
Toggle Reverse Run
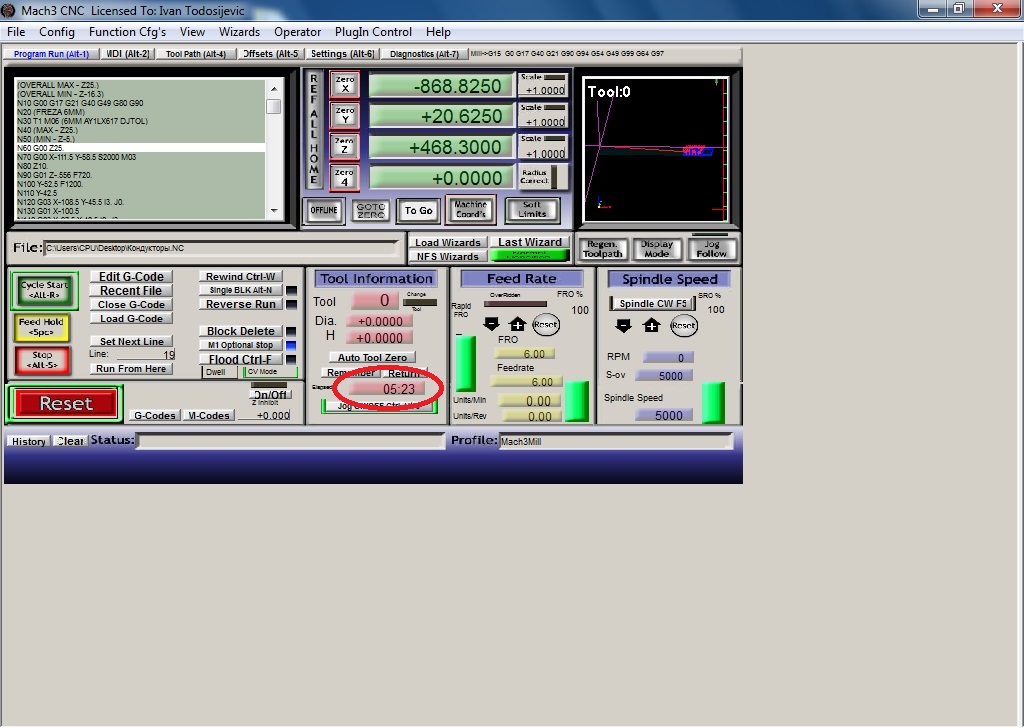click(241, 304)
